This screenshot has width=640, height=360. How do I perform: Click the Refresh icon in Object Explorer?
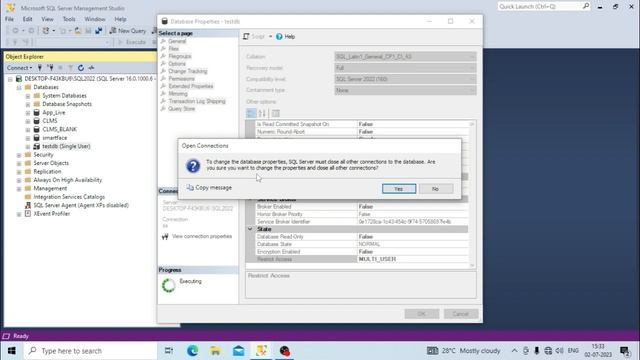(x=81, y=68)
